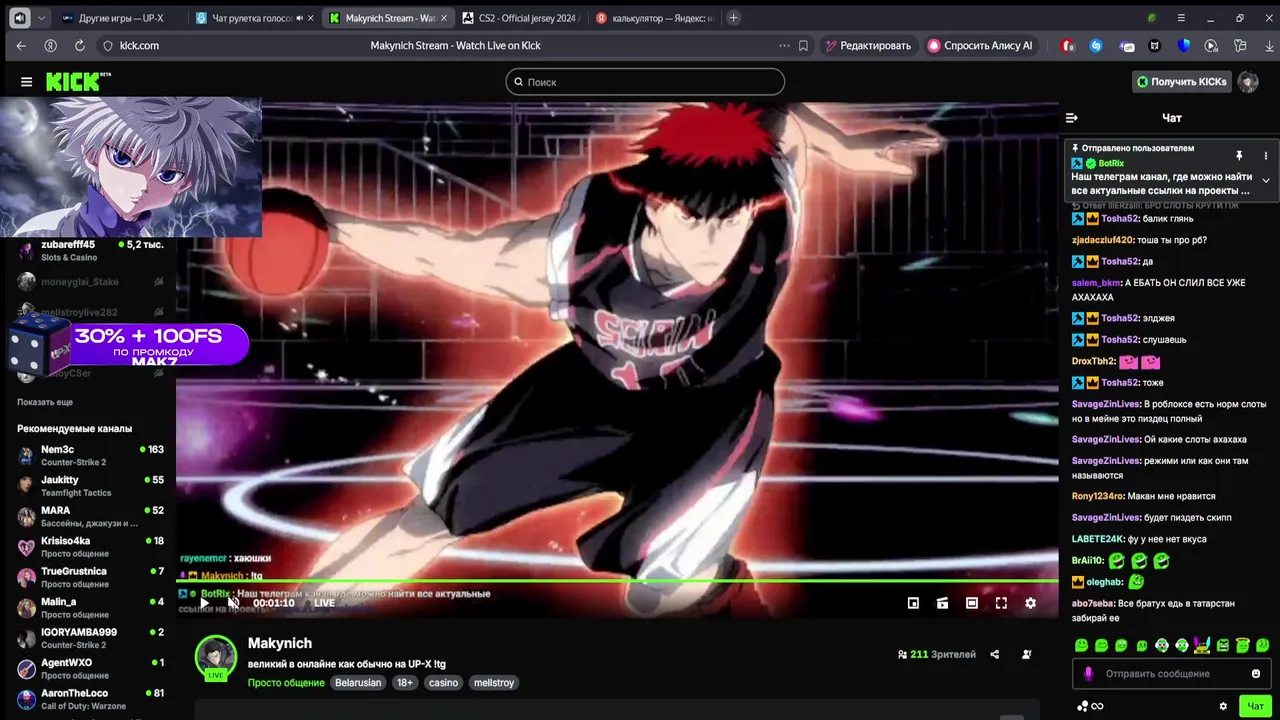This screenshot has width=1280, height=720.
Task: Open TrueGrustnica recommended channel
Action: tap(90, 577)
